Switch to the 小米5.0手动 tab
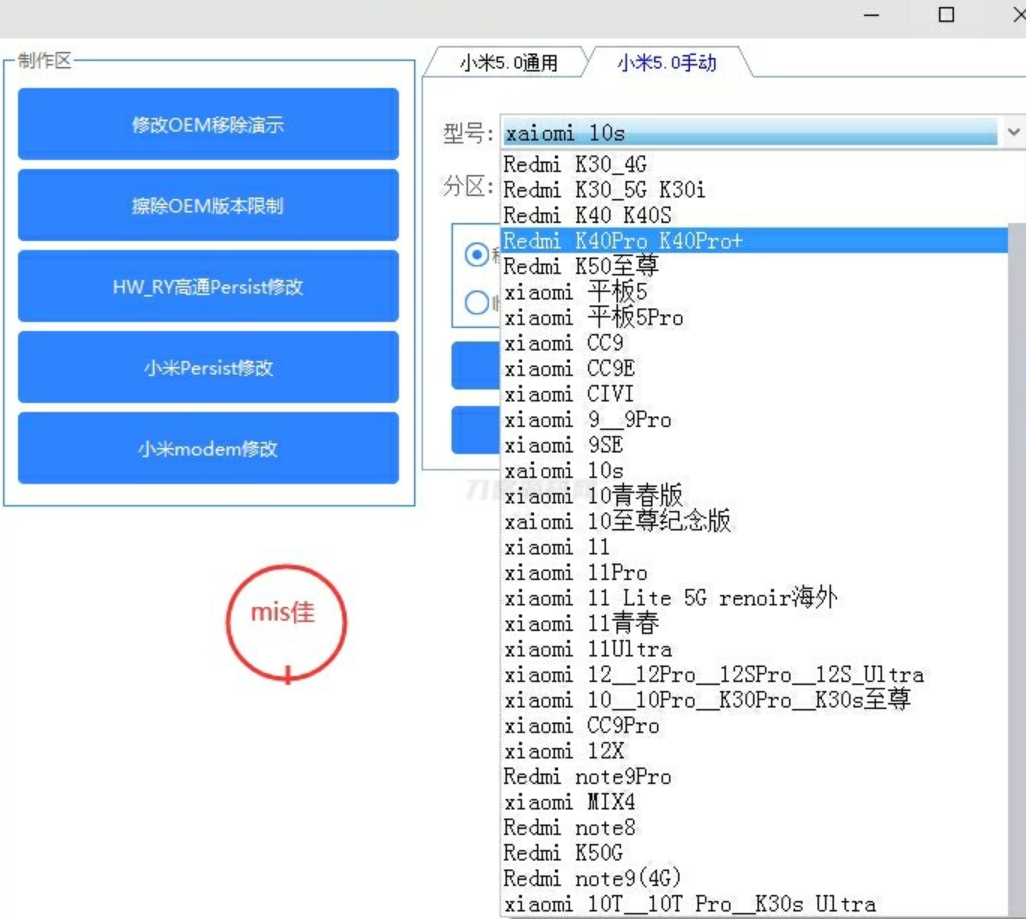Image resolution: width=1026 pixels, height=919 pixels. point(667,63)
